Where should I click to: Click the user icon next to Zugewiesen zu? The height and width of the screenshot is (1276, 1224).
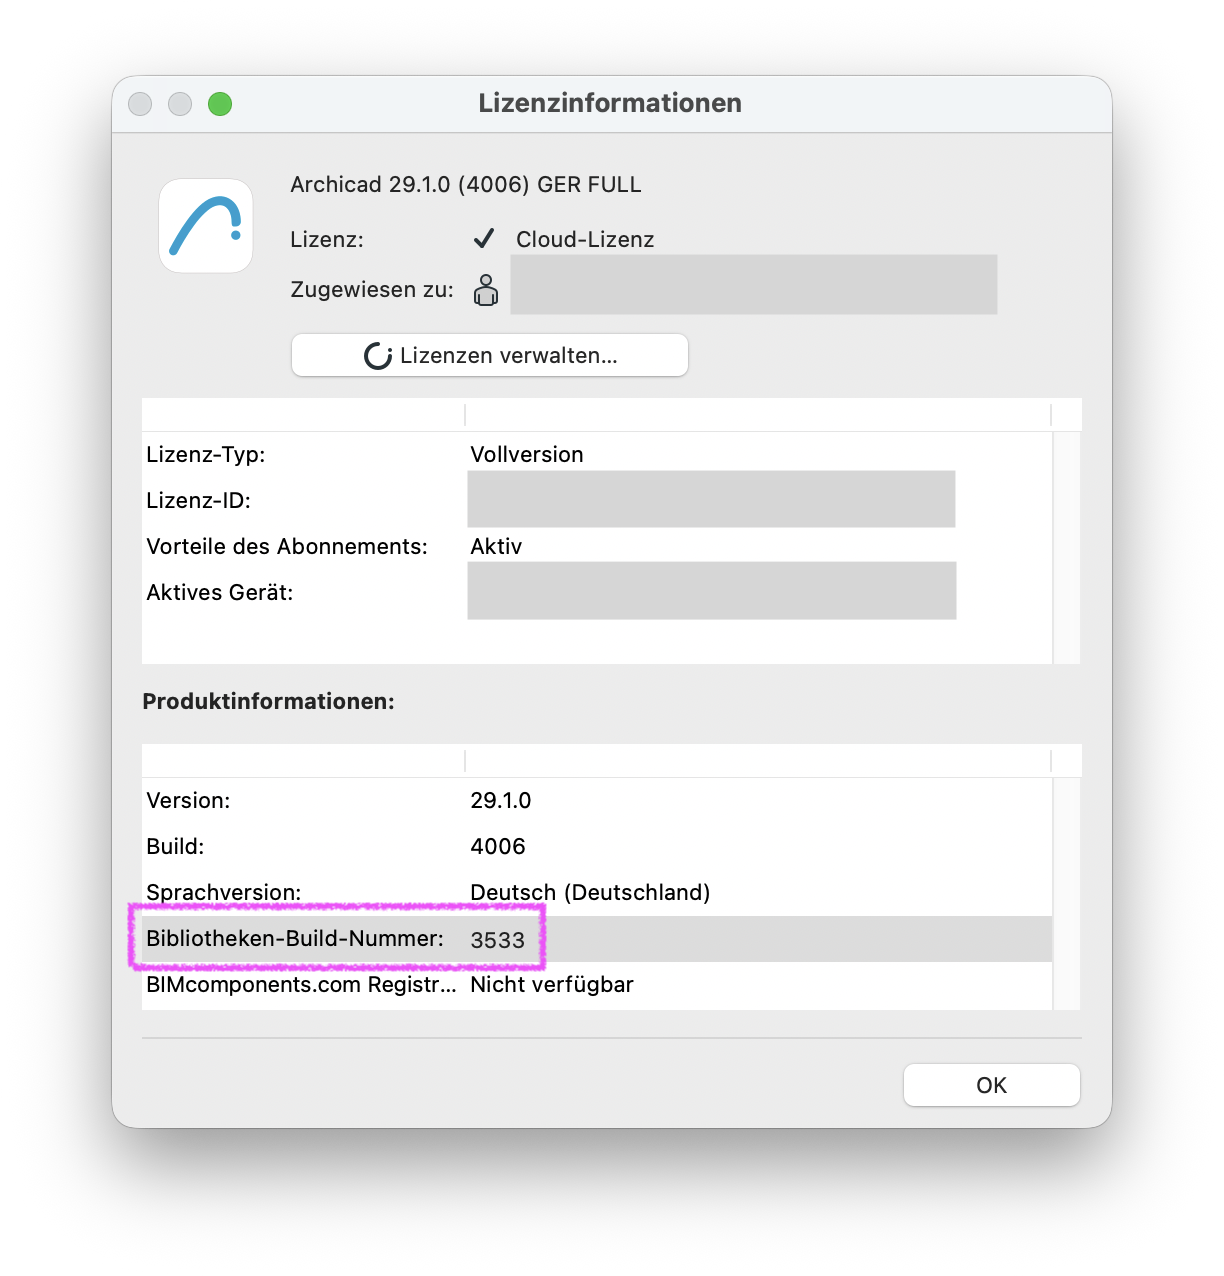pyautogui.click(x=486, y=290)
